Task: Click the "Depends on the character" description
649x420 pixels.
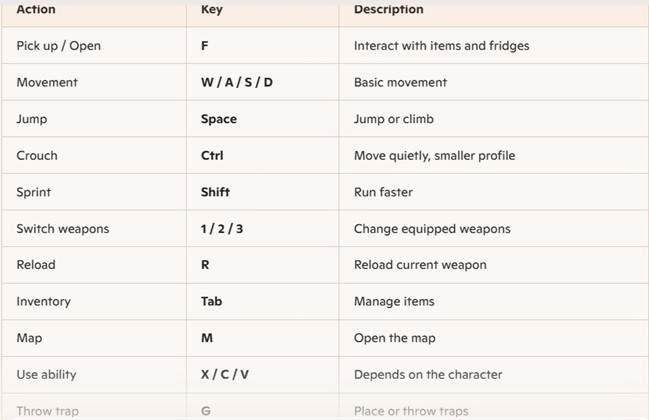Action: pyautogui.click(x=414, y=375)
